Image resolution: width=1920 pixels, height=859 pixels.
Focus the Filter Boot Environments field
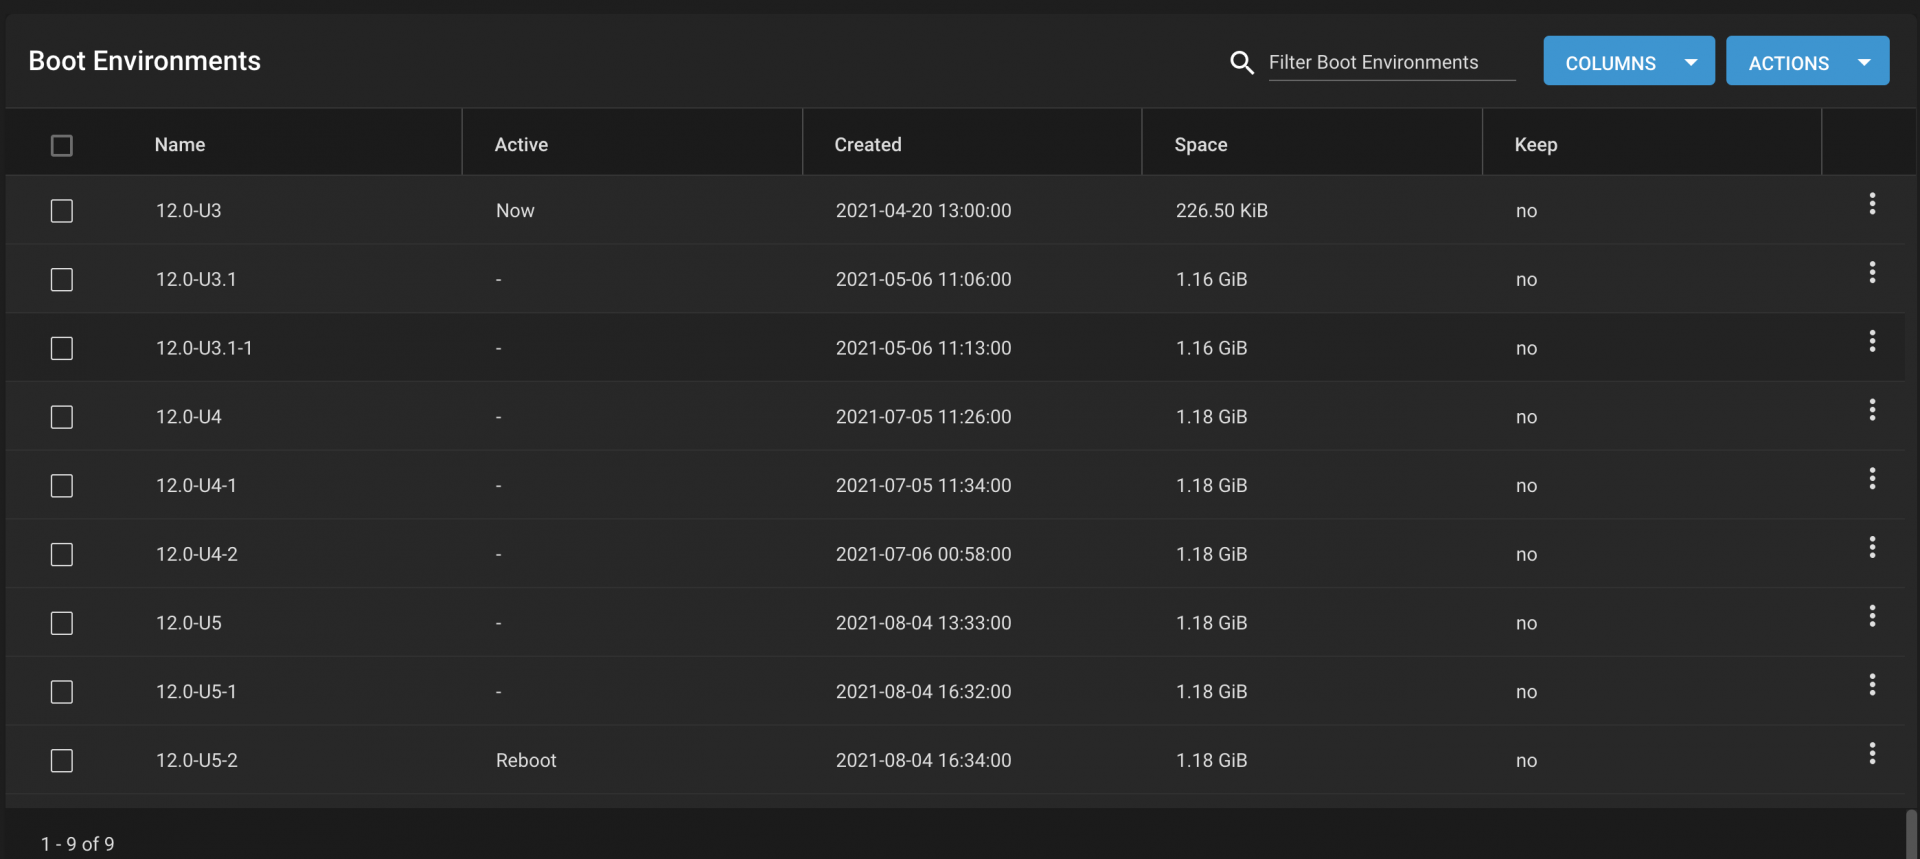pos(1392,62)
